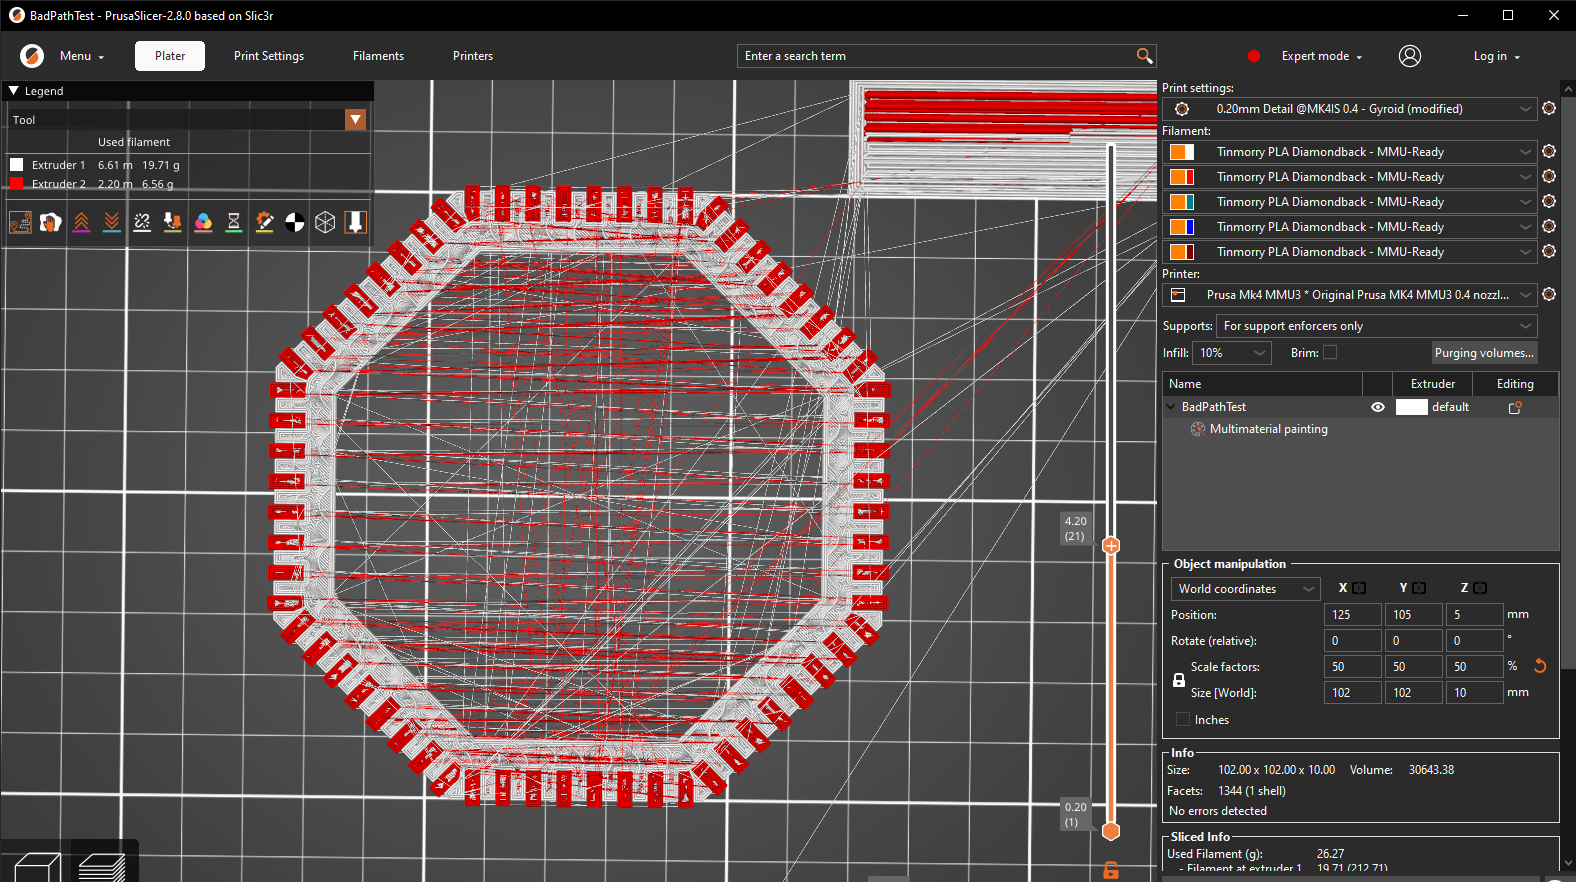Select Multimaterial painting tree item

click(1268, 429)
